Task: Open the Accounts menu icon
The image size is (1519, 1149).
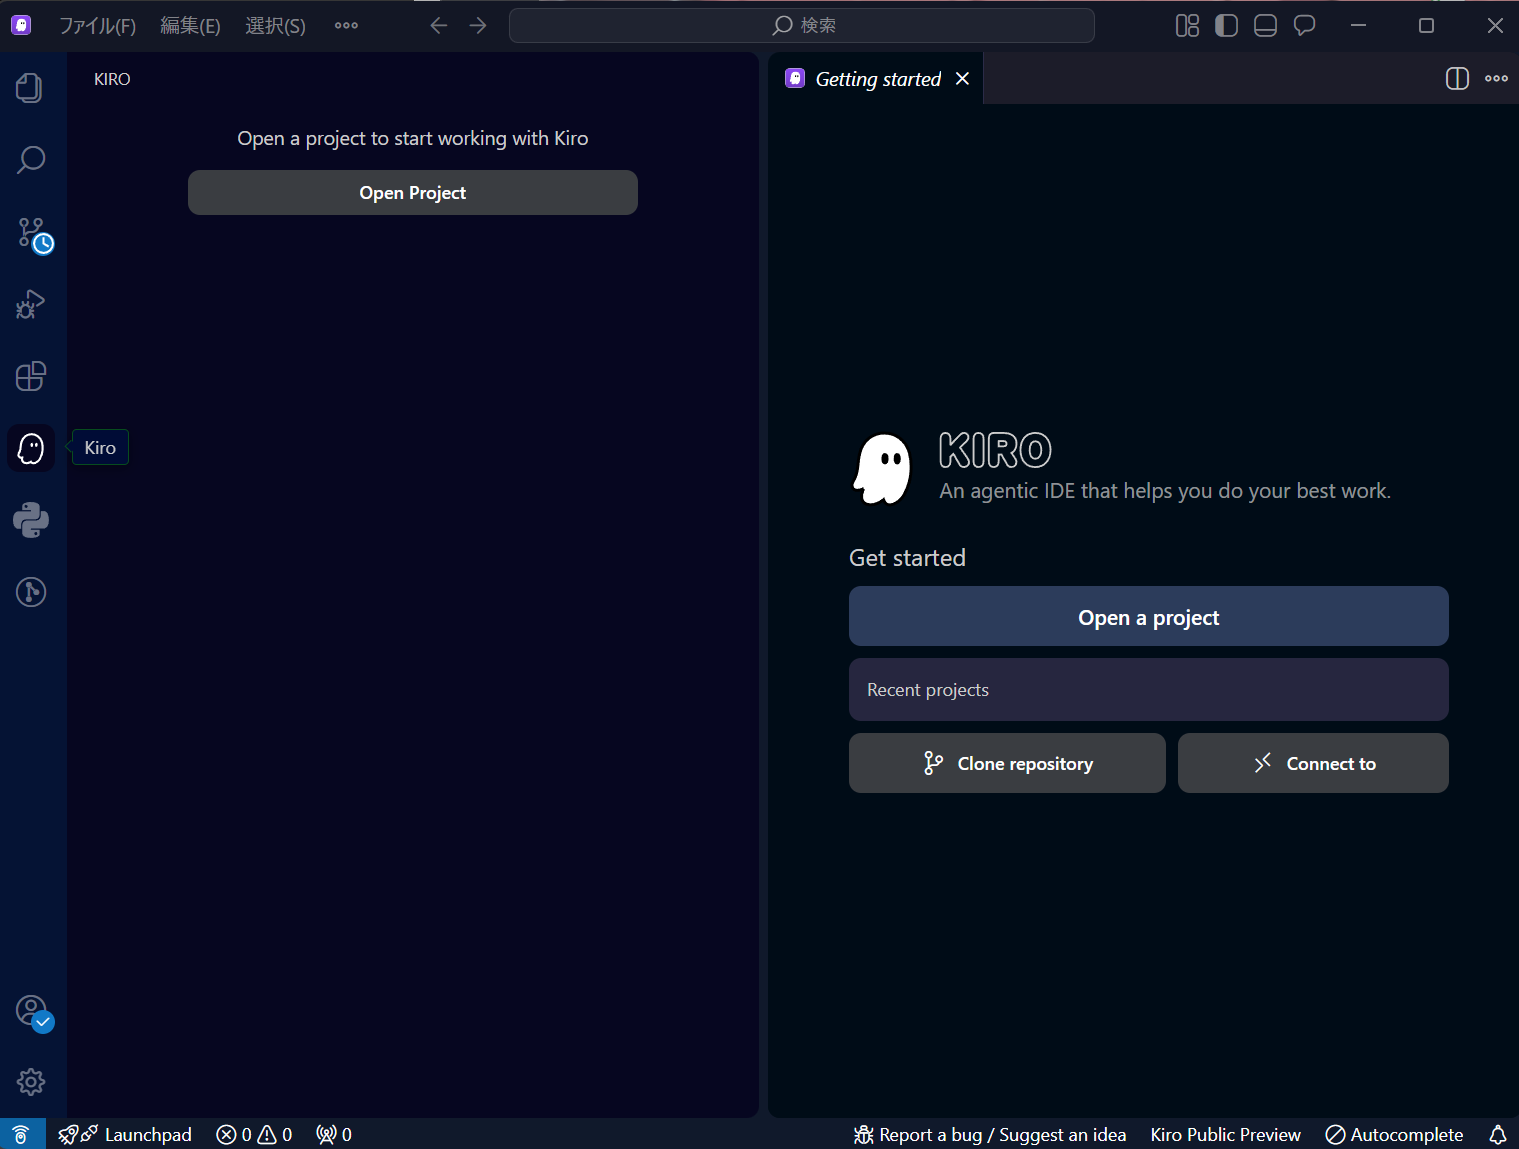Action: [x=33, y=1012]
